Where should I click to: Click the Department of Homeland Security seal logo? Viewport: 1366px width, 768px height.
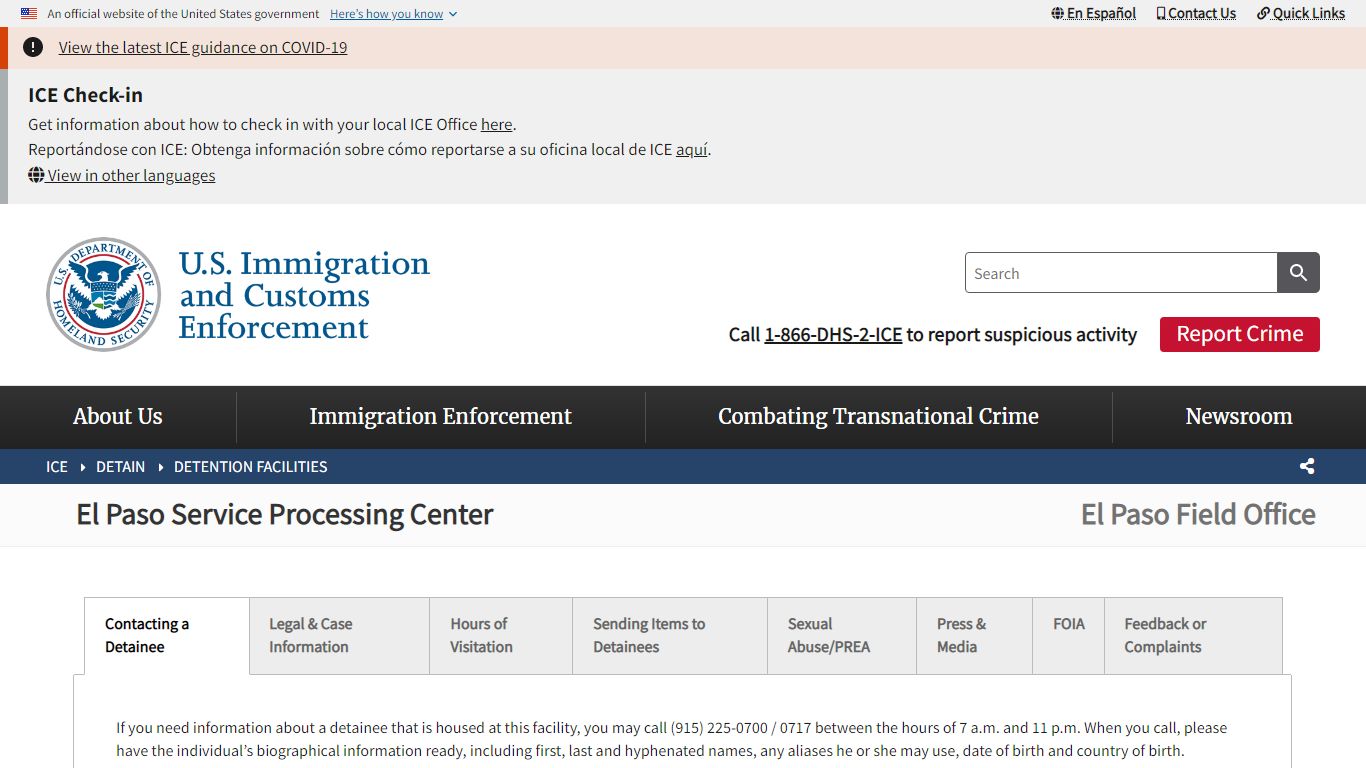[103, 294]
